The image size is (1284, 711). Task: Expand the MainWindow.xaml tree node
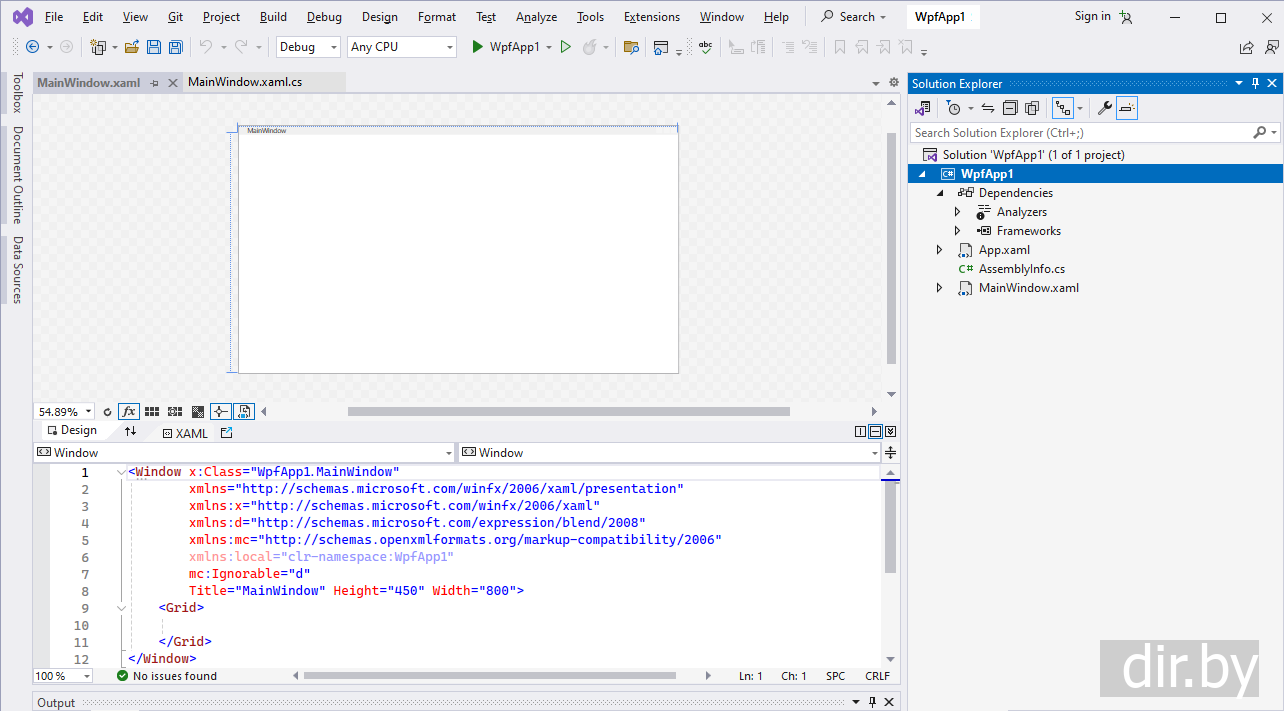[939, 288]
